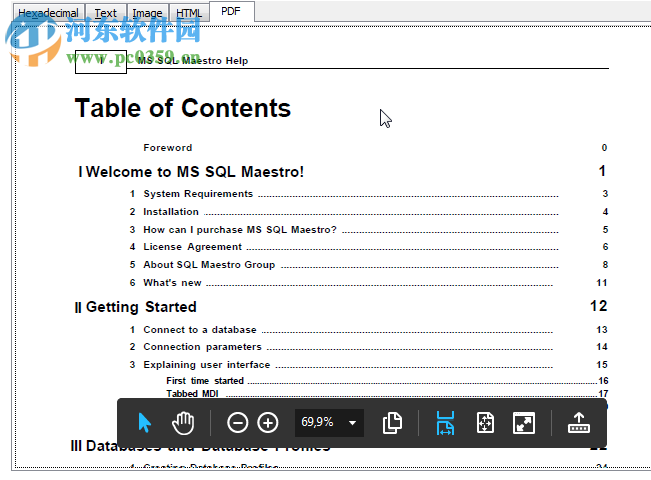Open the License Agreement entry
The image size is (651, 480).
click(193, 247)
